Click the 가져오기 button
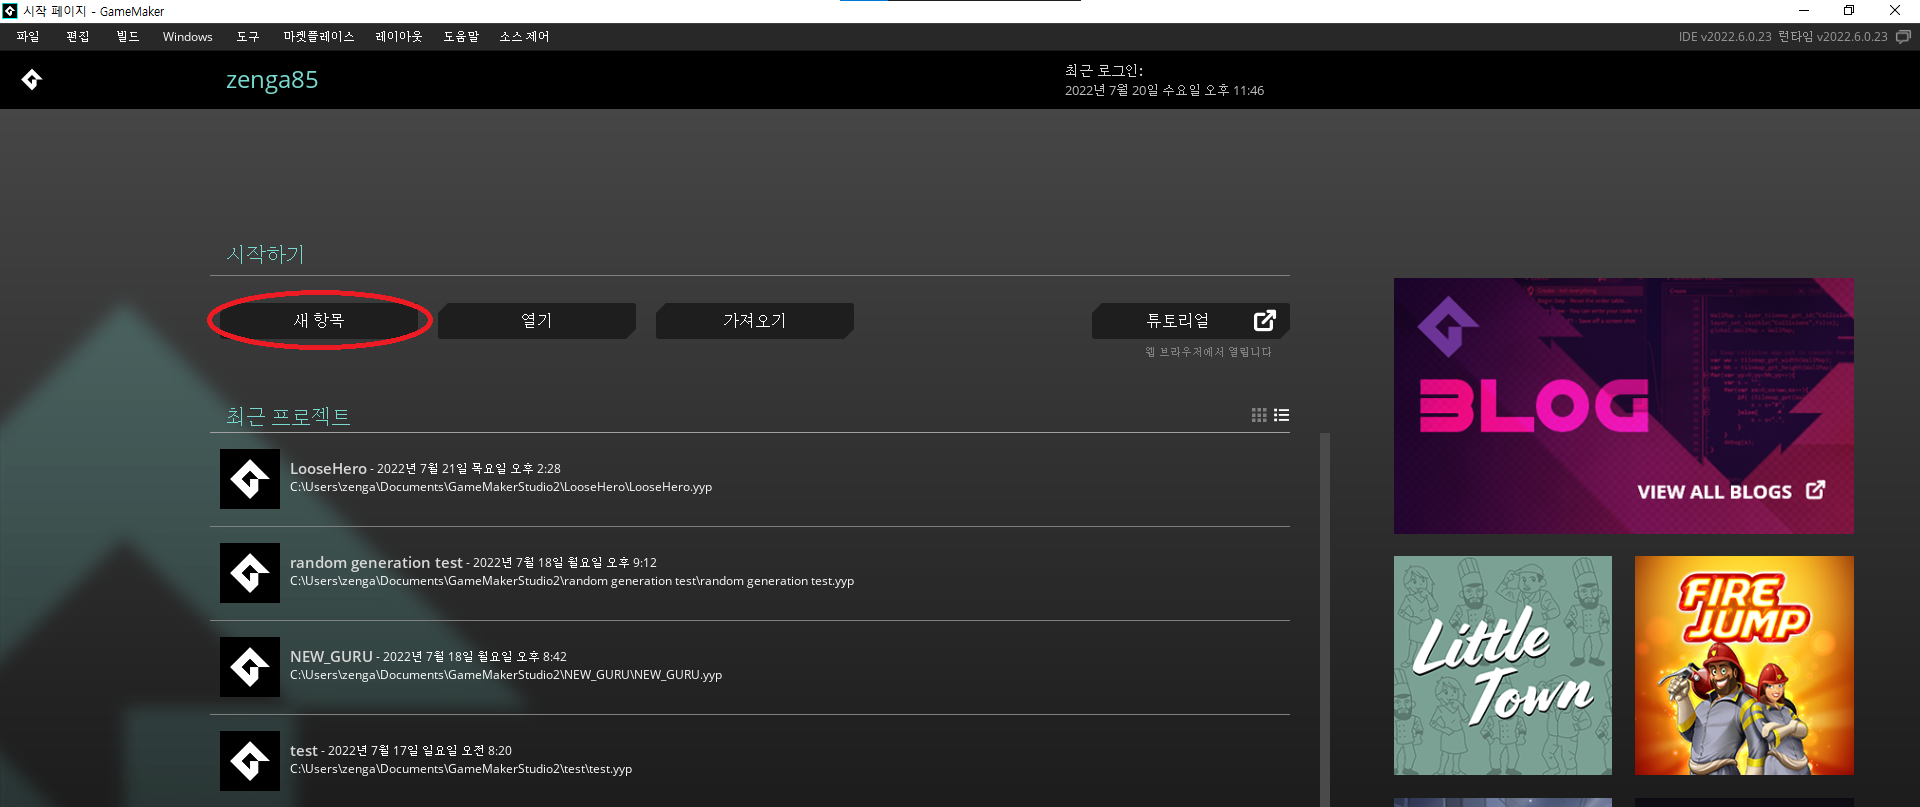 tap(755, 320)
